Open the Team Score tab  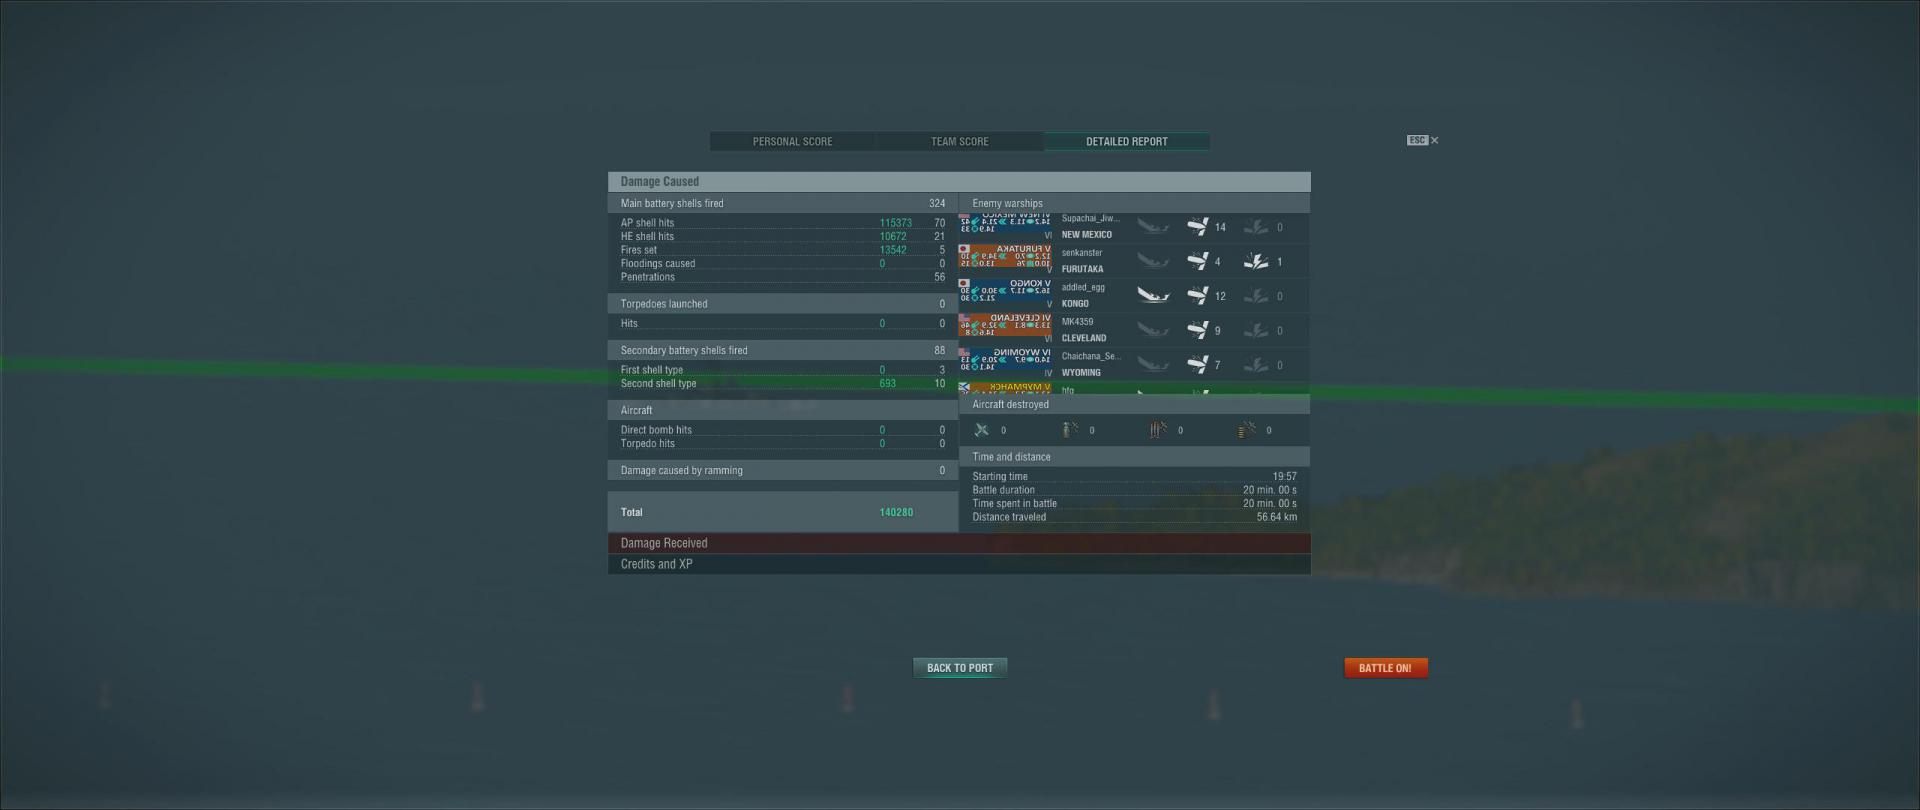point(960,142)
